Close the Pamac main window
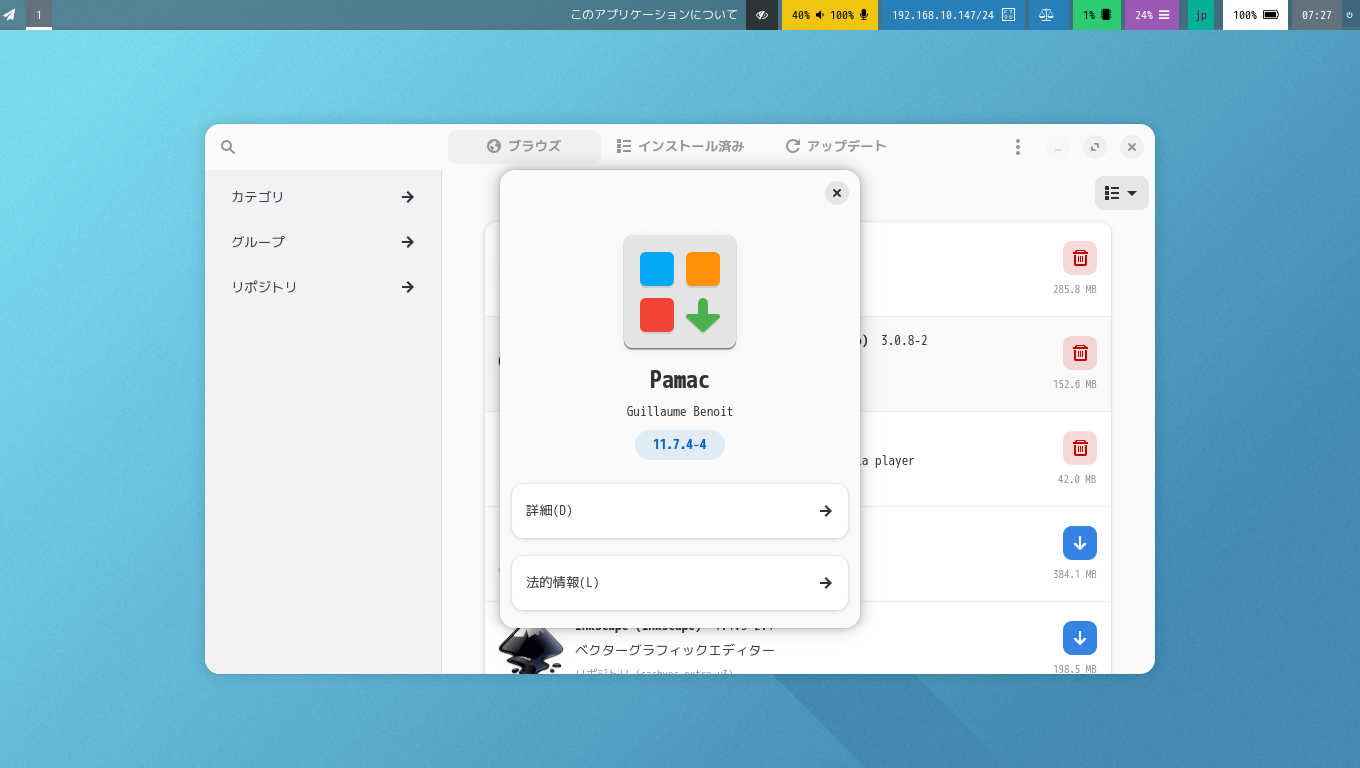1360x768 pixels. pyautogui.click(x=1132, y=147)
